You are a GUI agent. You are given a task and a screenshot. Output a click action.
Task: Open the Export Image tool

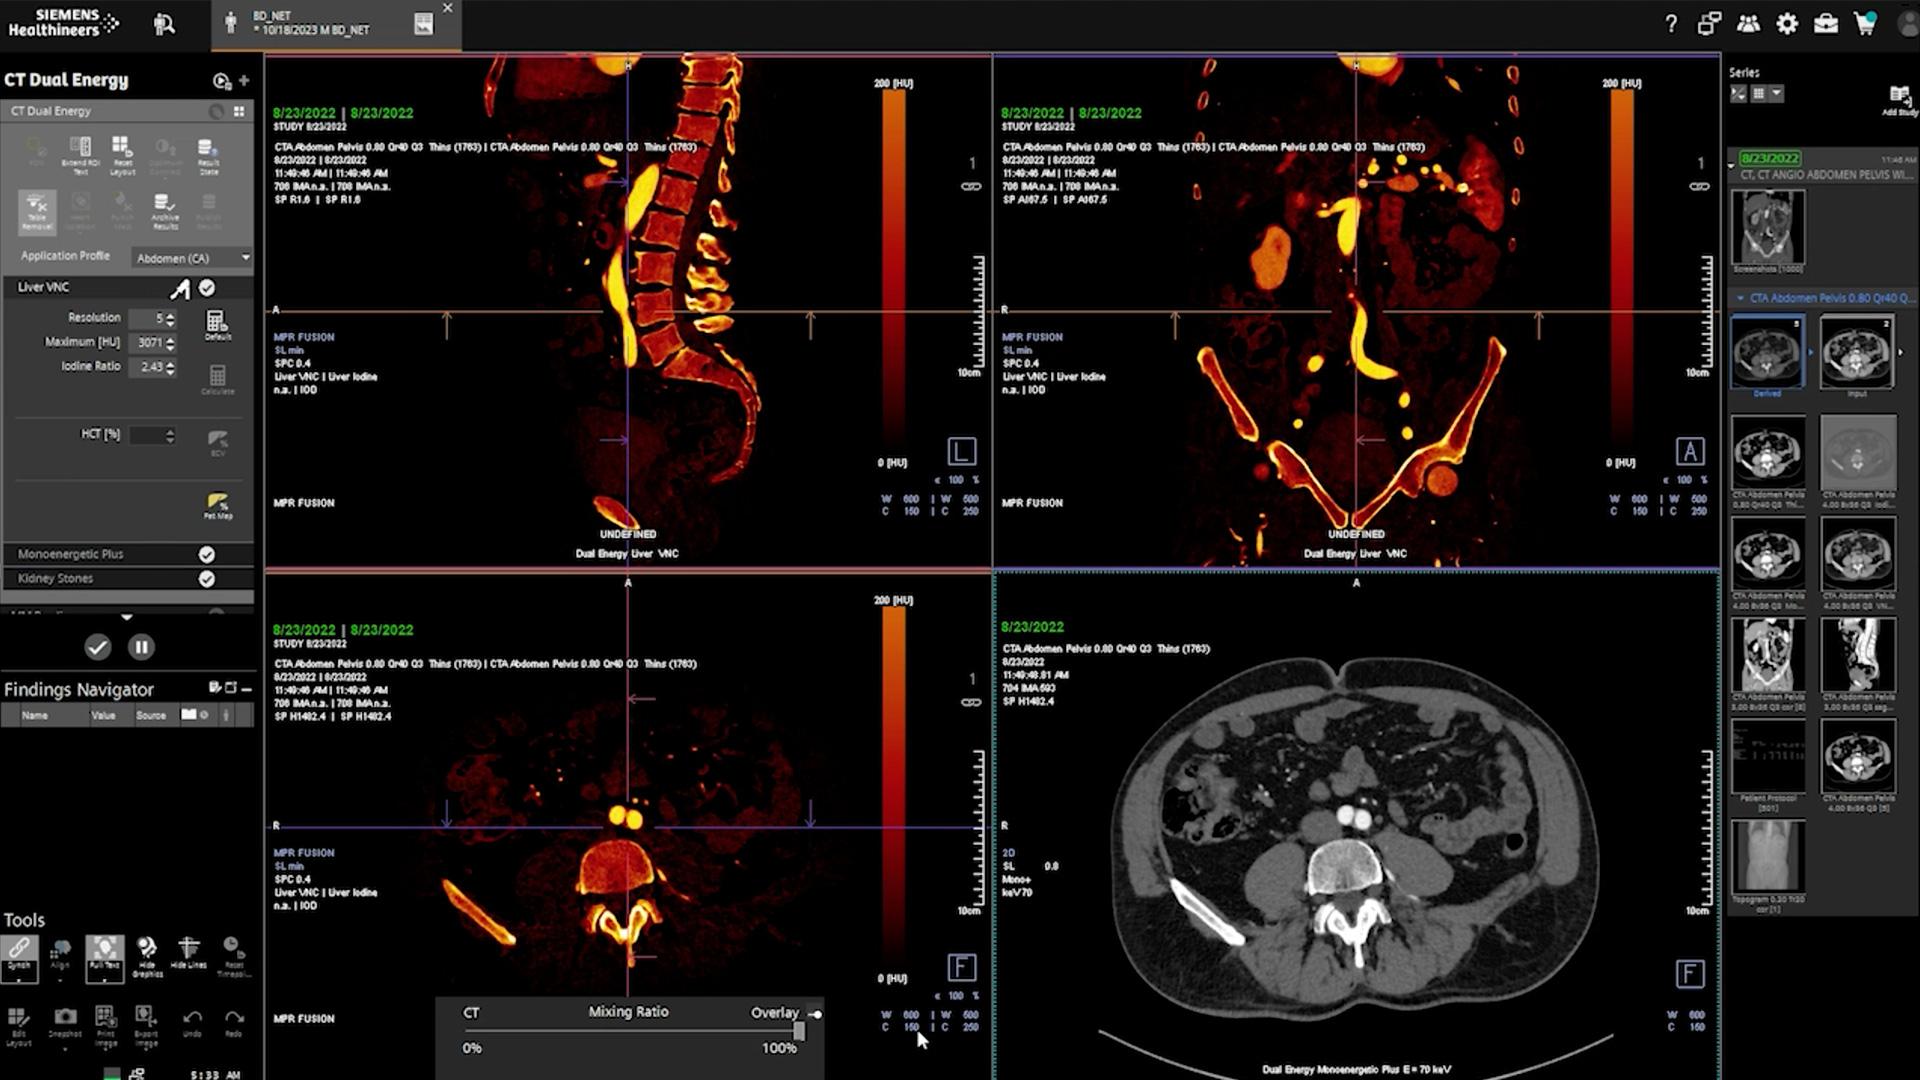[145, 1020]
